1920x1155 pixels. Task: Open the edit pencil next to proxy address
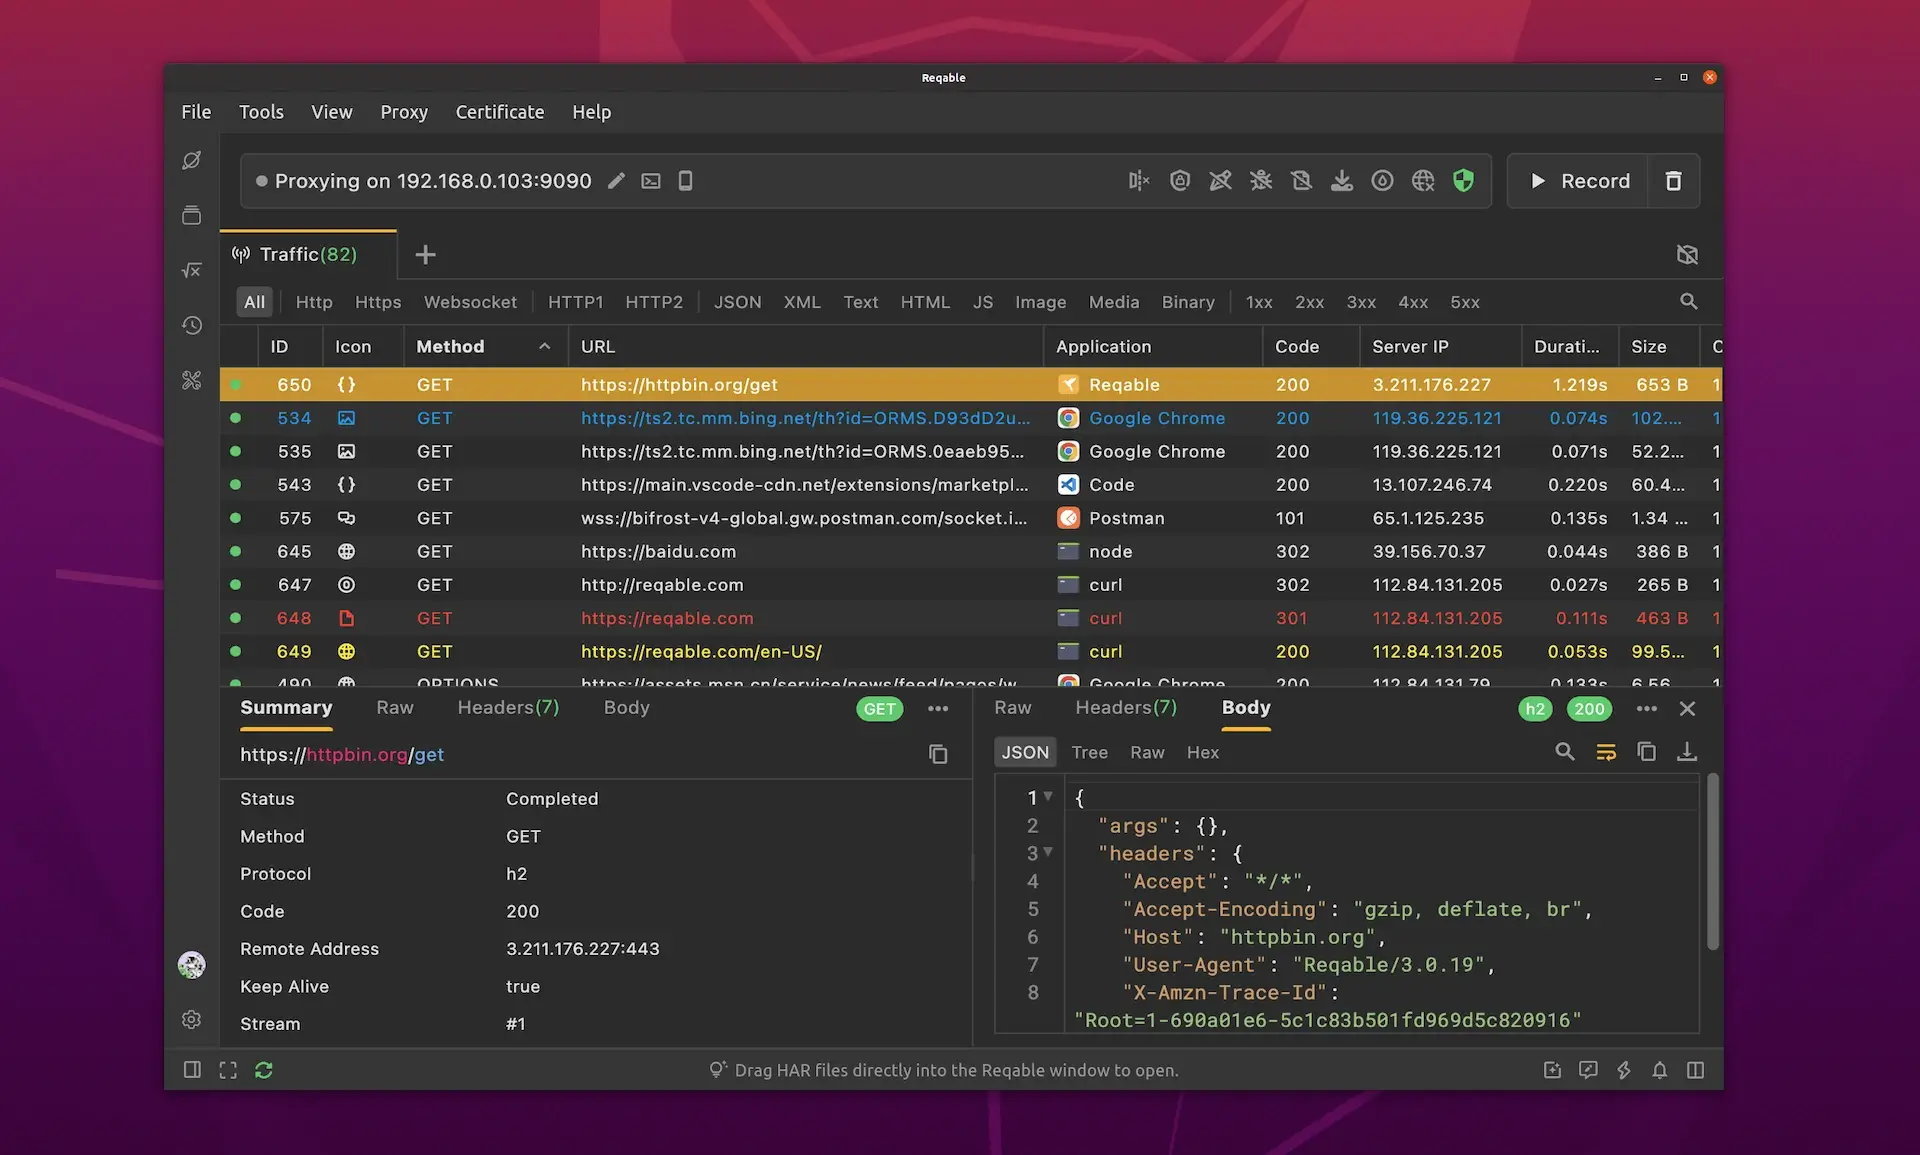click(x=616, y=181)
